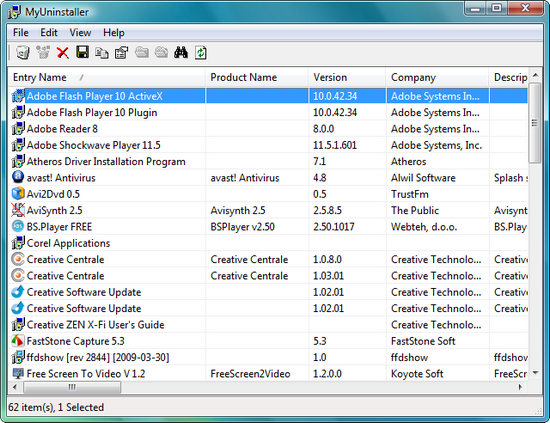The width and height of the screenshot is (550, 423).
Task: Sort by the Product Name column header
Action: tap(257, 78)
